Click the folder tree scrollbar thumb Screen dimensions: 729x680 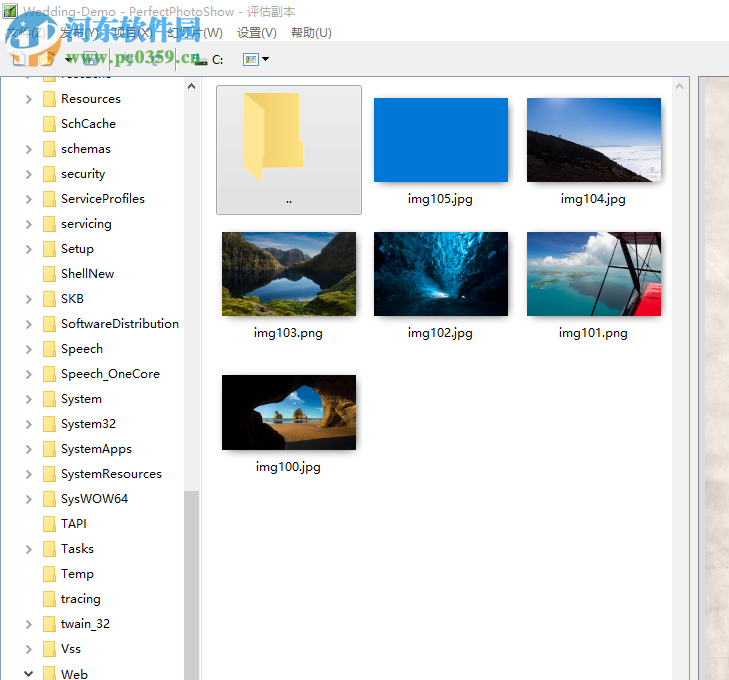point(192,585)
